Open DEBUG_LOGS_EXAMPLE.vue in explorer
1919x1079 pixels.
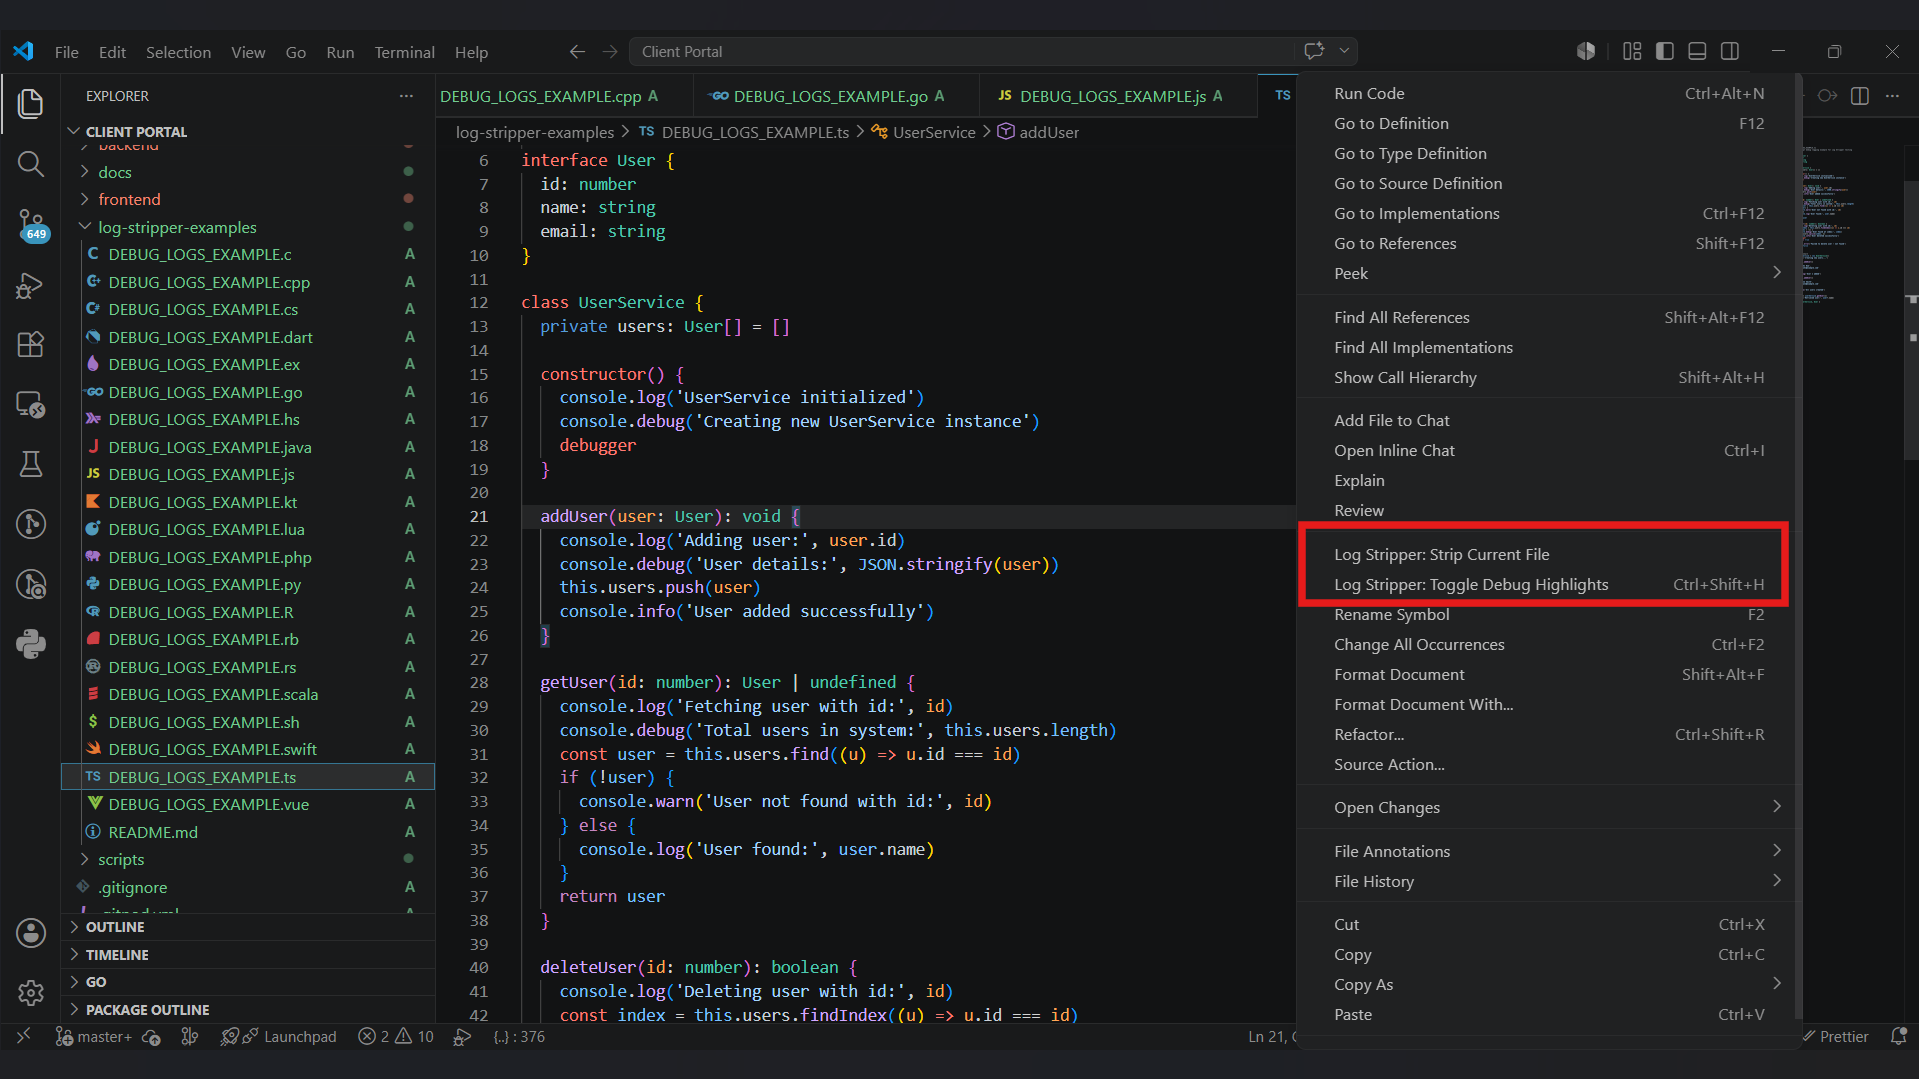click(x=248, y=805)
